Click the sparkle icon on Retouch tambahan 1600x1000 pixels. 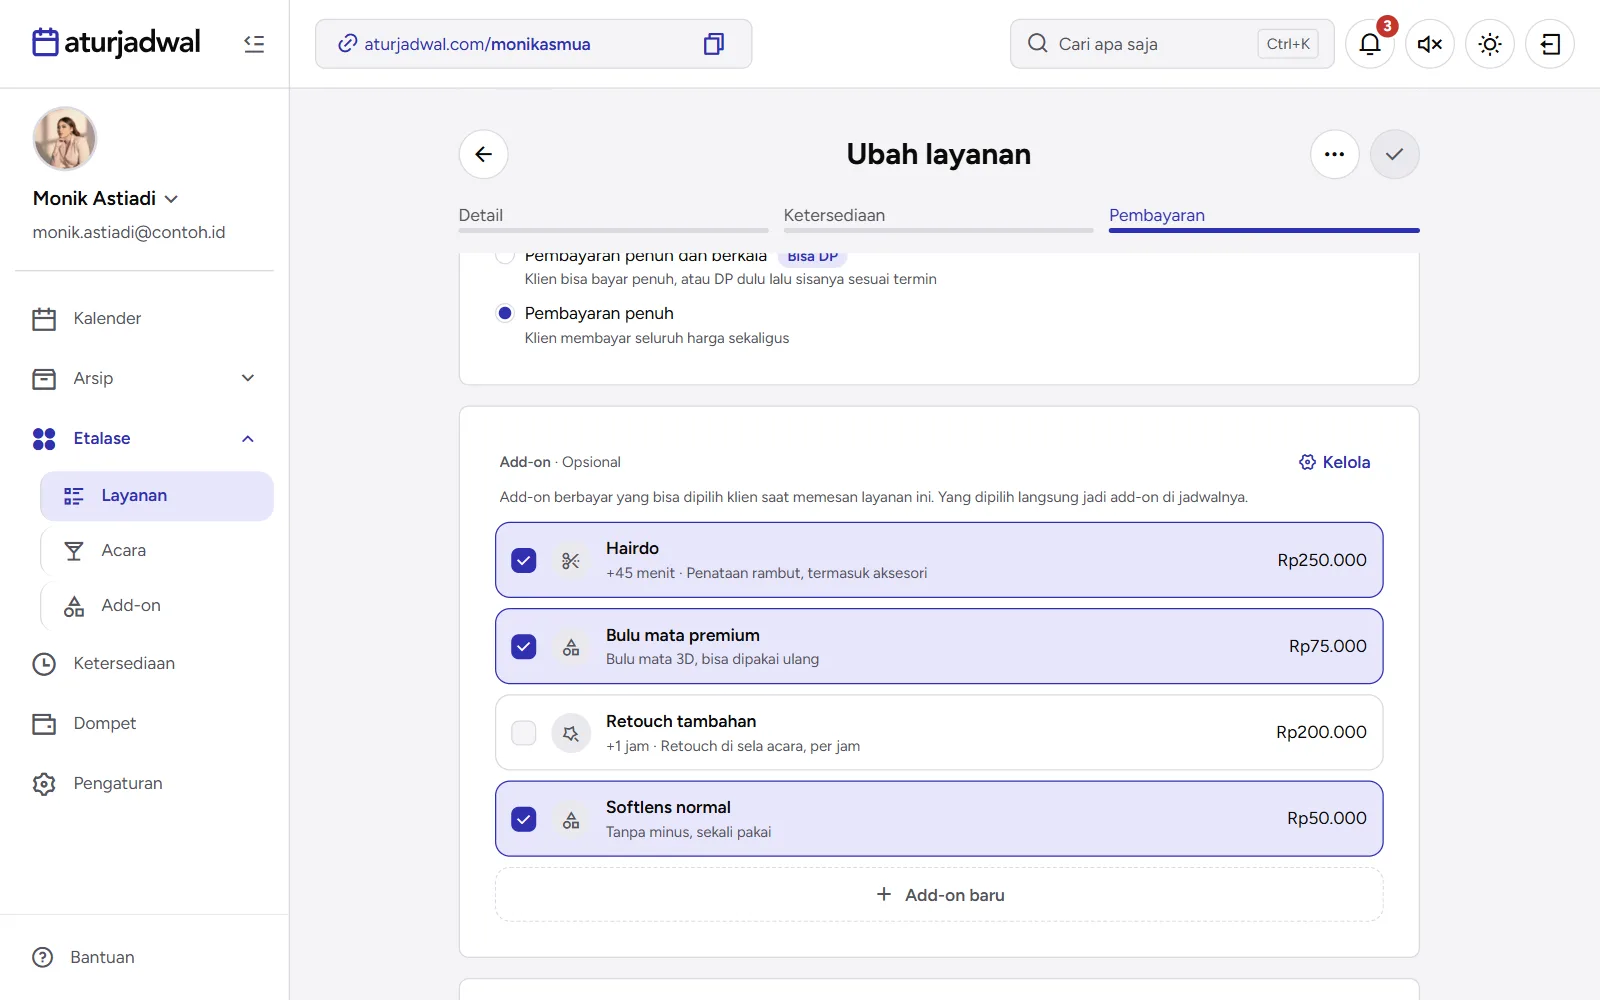(571, 733)
